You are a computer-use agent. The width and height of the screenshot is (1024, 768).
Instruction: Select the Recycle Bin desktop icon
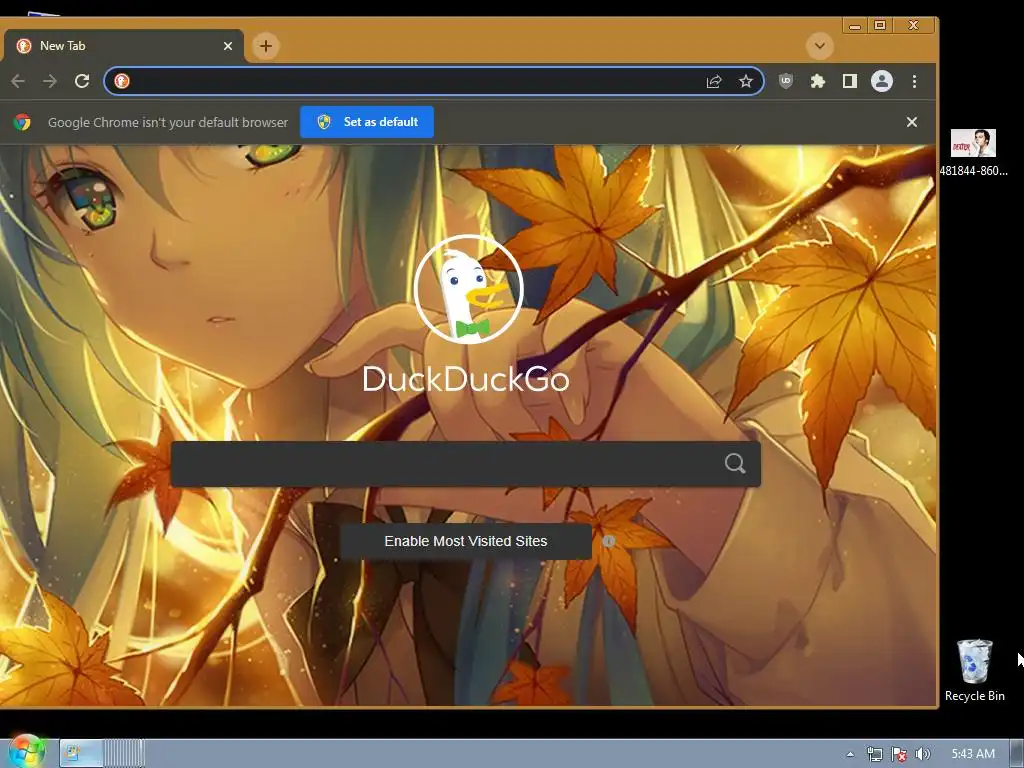(974, 671)
